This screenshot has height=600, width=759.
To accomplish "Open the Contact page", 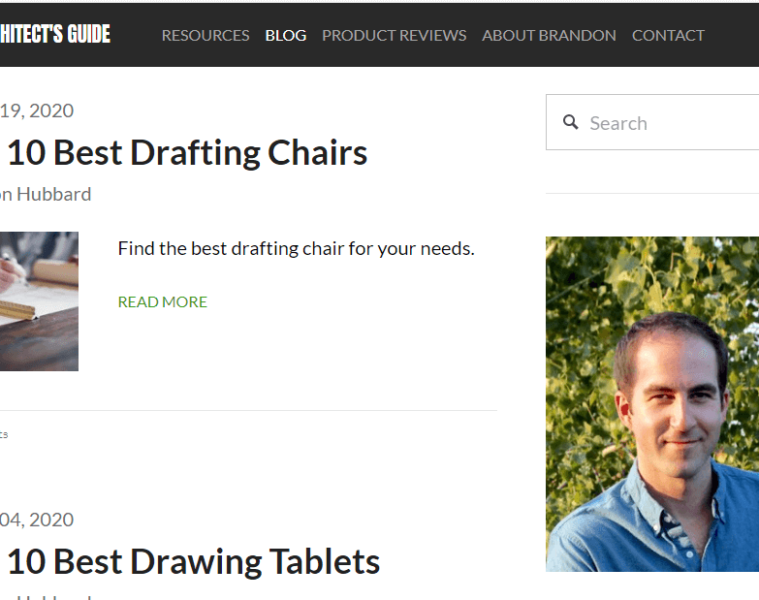I will pyautogui.click(x=668, y=35).
